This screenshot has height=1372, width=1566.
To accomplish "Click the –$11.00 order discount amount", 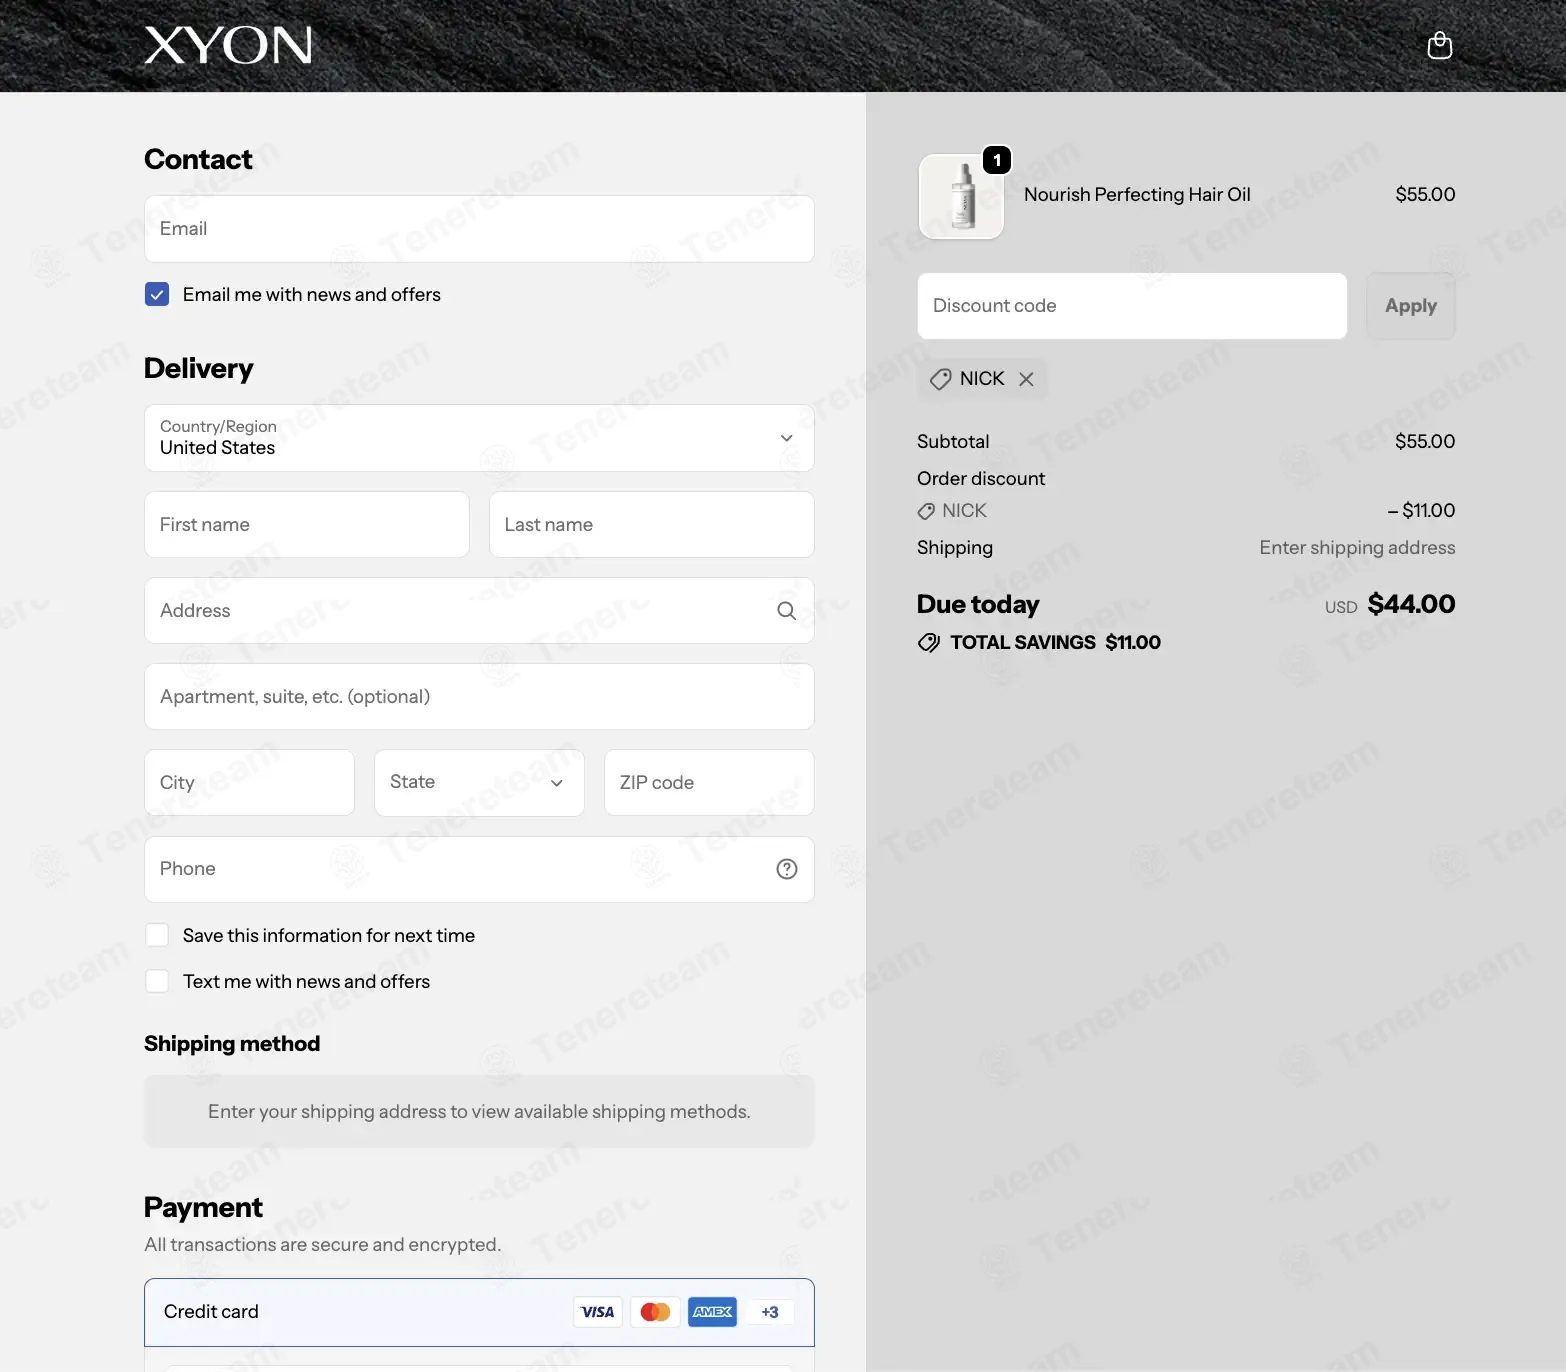I will coord(1421,511).
